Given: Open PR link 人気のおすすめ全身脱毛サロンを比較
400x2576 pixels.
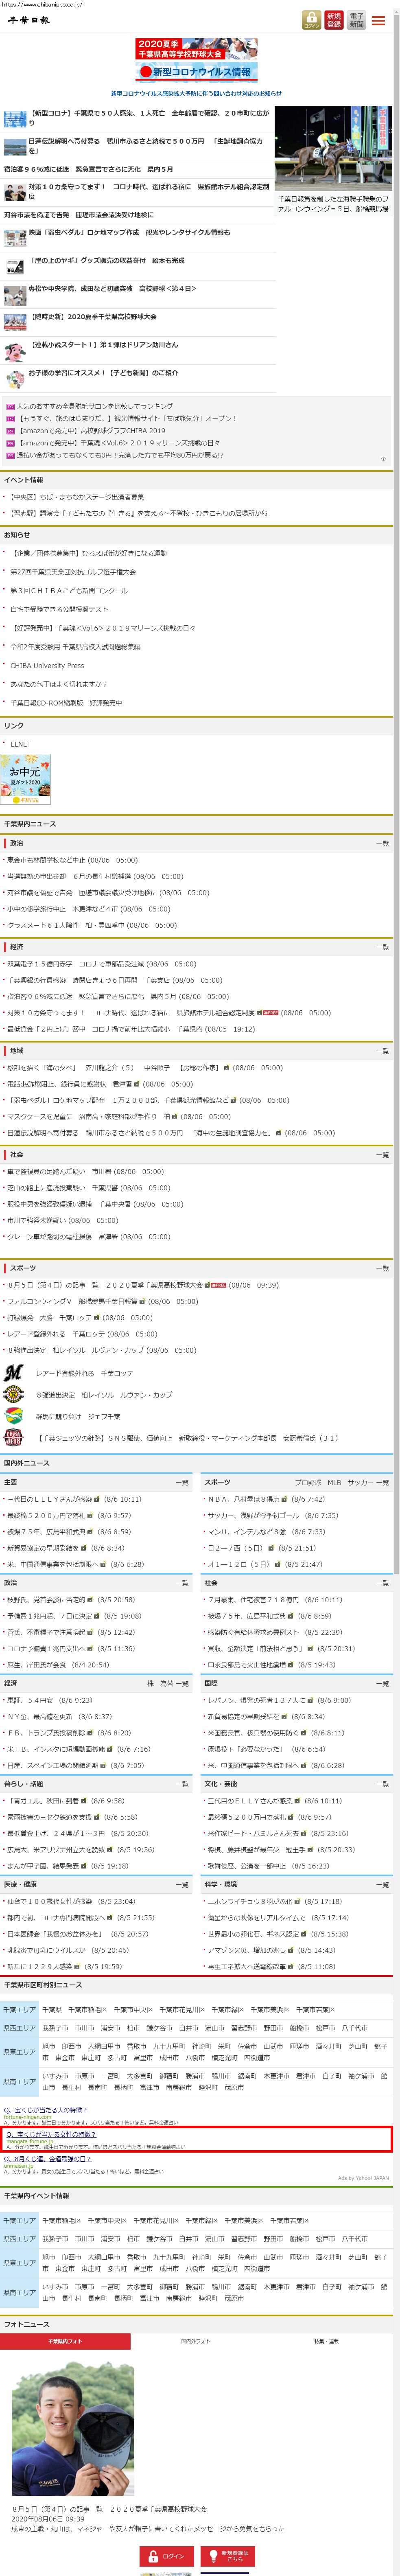Looking at the screenshot, I should [x=94, y=406].
